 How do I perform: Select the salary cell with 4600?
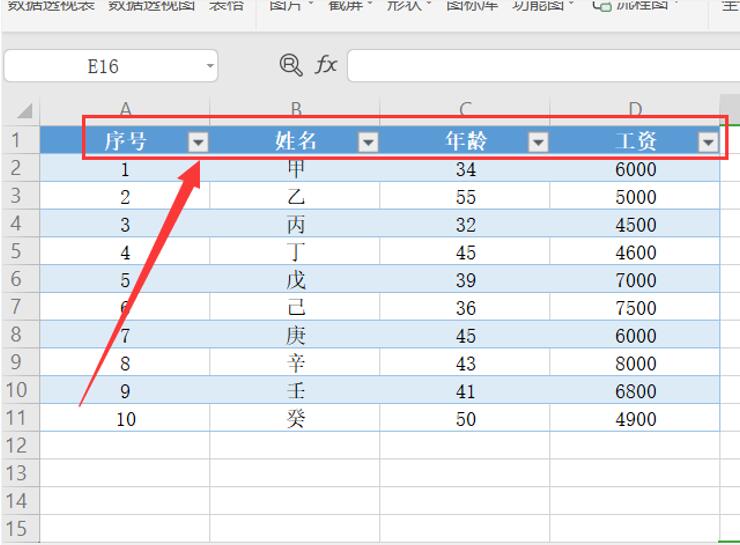coord(635,251)
